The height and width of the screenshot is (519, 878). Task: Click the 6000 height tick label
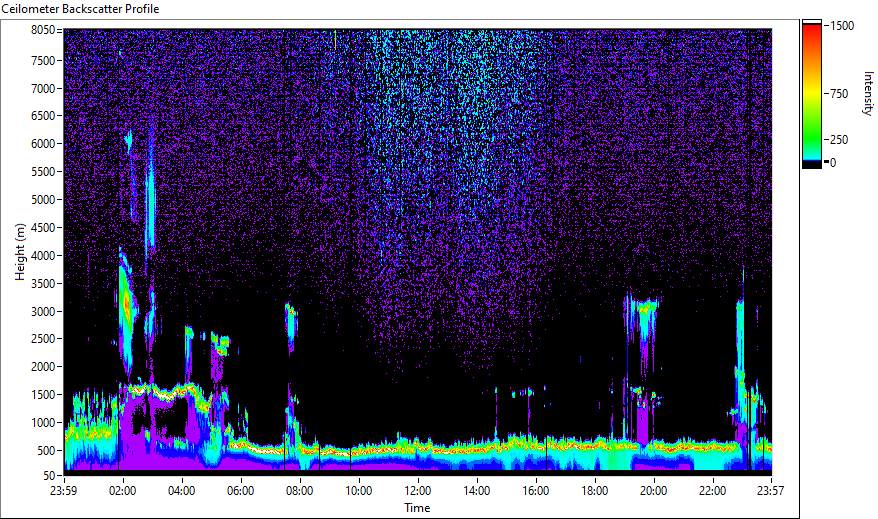(x=43, y=144)
